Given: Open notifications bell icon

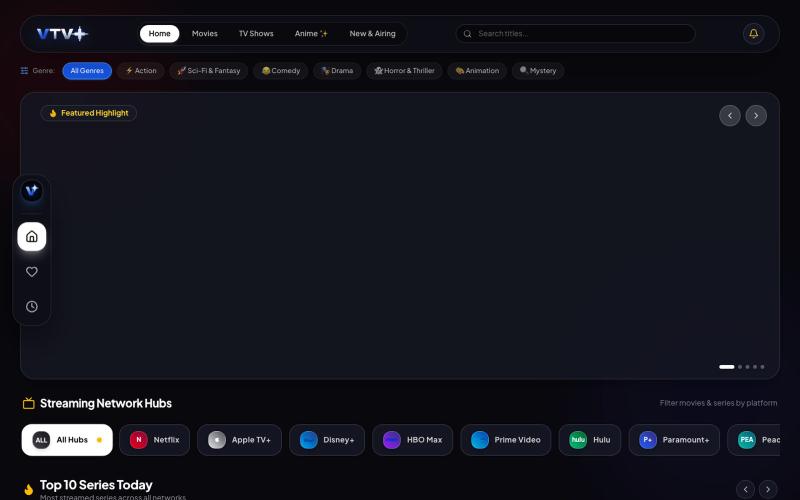Looking at the screenshot, I should tap(753, 34).
